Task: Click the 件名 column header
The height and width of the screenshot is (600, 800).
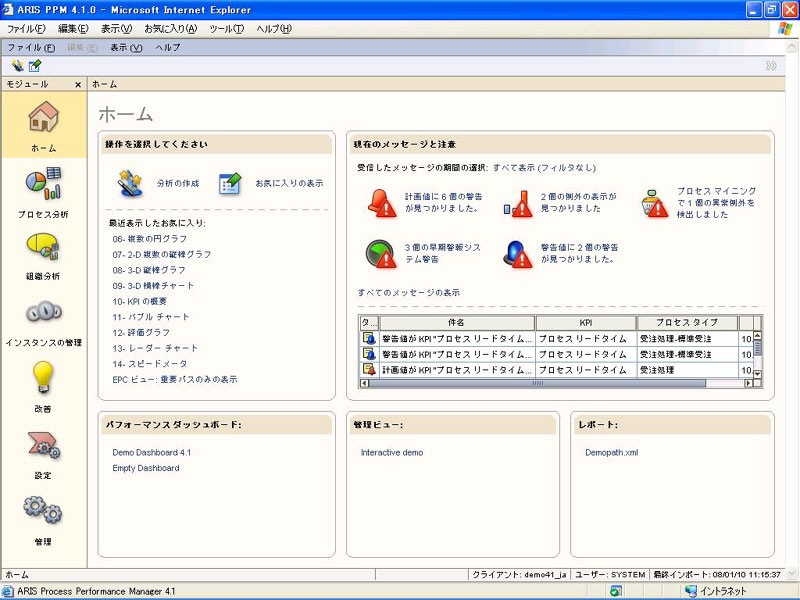Action: 457,322
